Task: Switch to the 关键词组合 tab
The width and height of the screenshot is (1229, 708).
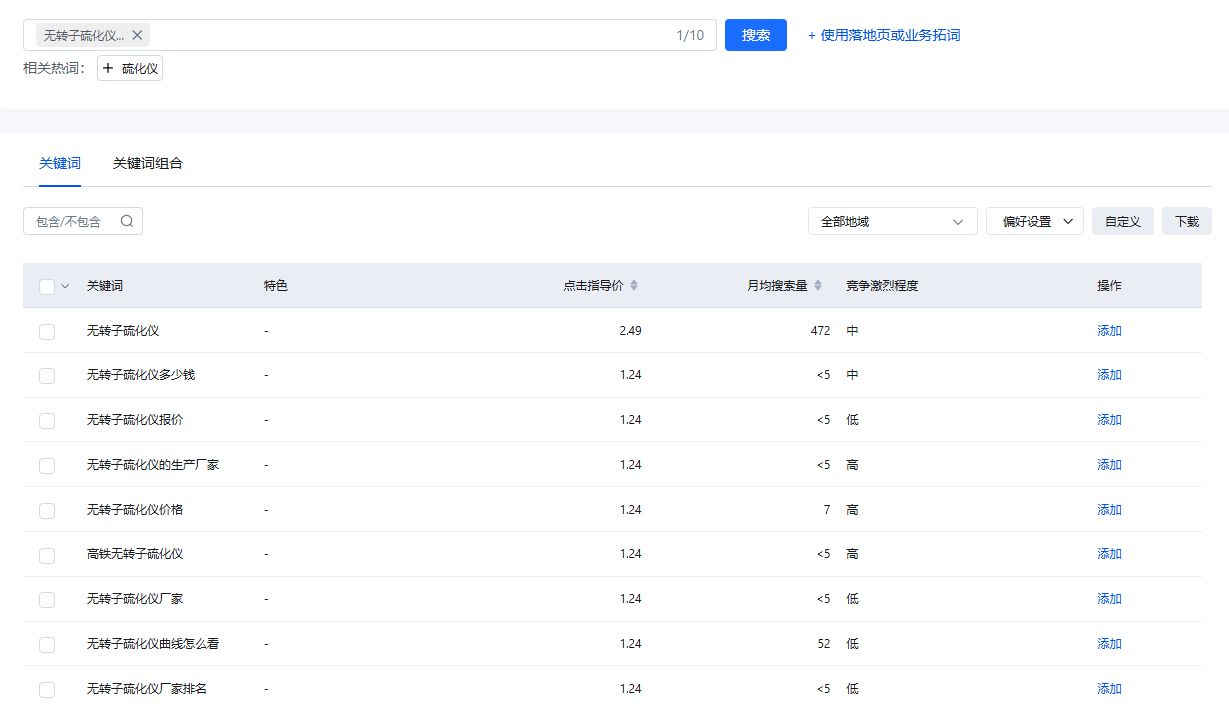Action: 148,163
